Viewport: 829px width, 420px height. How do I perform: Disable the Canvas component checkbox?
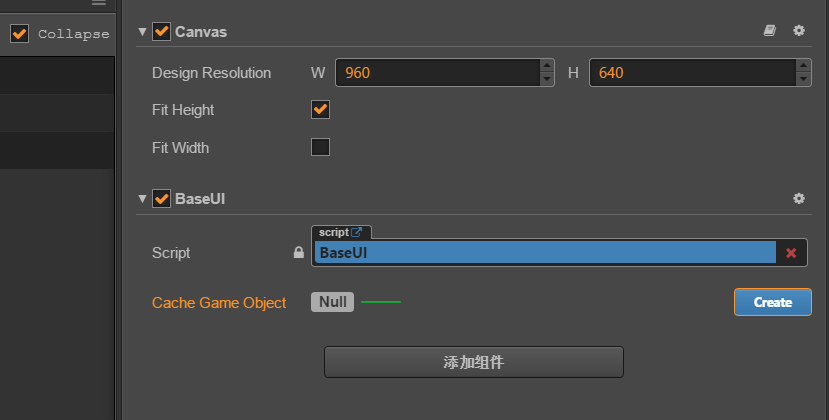click(161, 32)
